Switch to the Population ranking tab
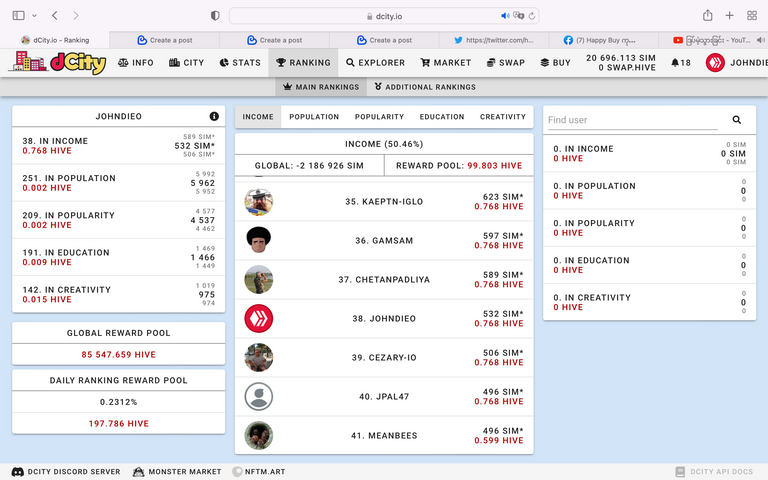Viewport: 768px width, 480px height. coord(314,117)
